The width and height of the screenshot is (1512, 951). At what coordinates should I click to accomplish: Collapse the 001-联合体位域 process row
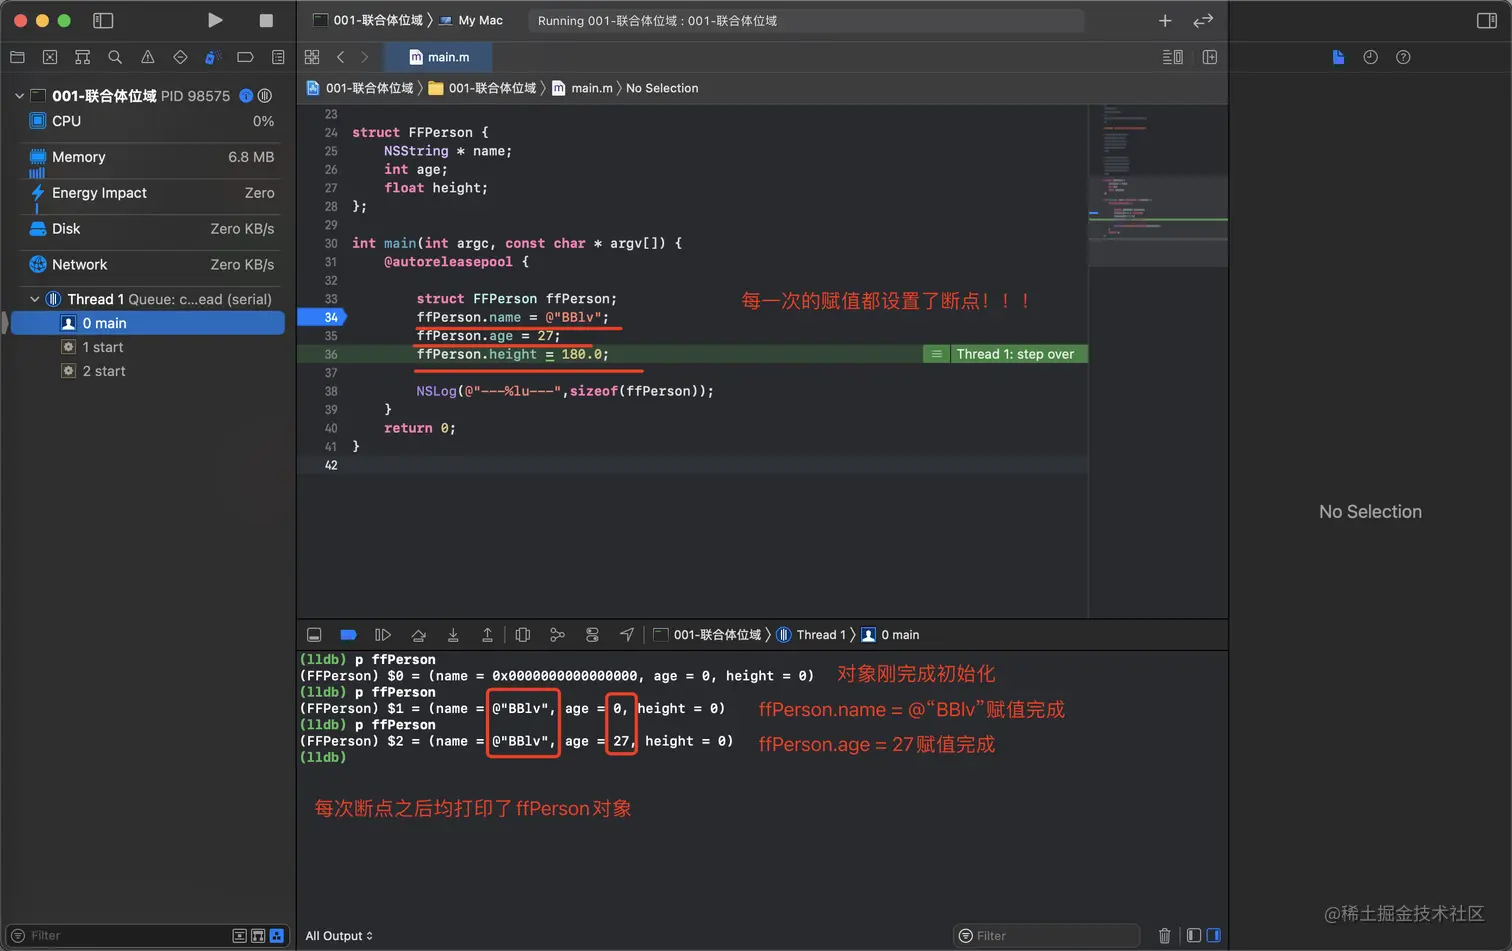(x=19, y=96)
